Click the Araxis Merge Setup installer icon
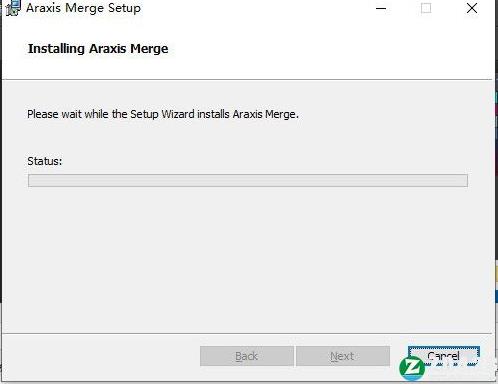Image resolution: width=498 pixels, height=384 pixels. tap(13, 8)
